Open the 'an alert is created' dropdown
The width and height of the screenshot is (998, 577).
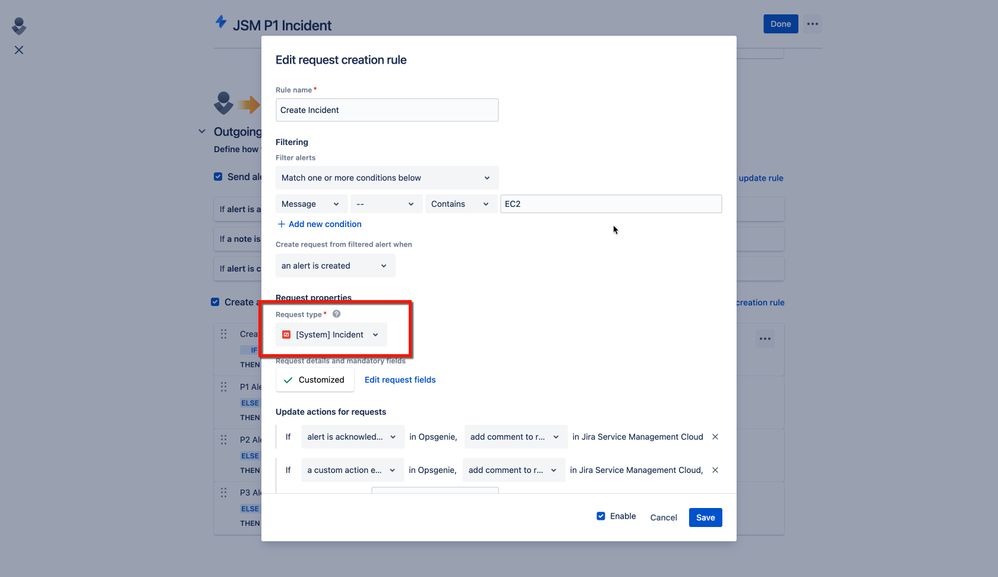coord(335,266)
